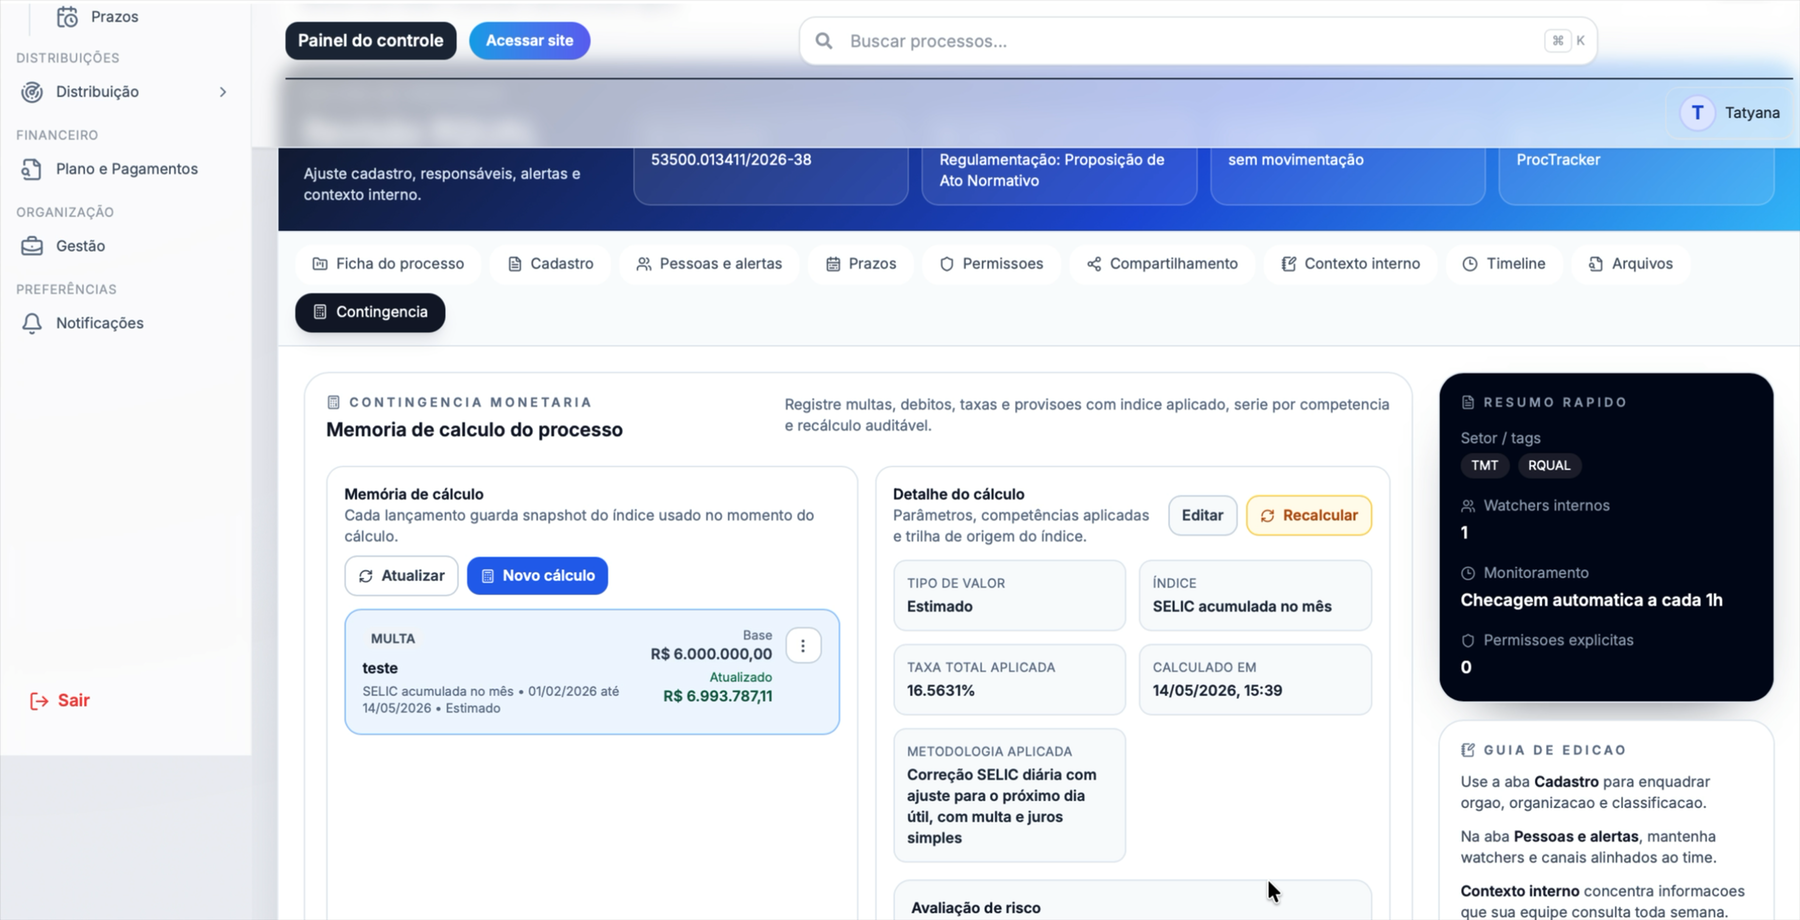Viewport: 1800px width, 920px height.
Task: Click the Acessar site link button
Action: (529, 41)
